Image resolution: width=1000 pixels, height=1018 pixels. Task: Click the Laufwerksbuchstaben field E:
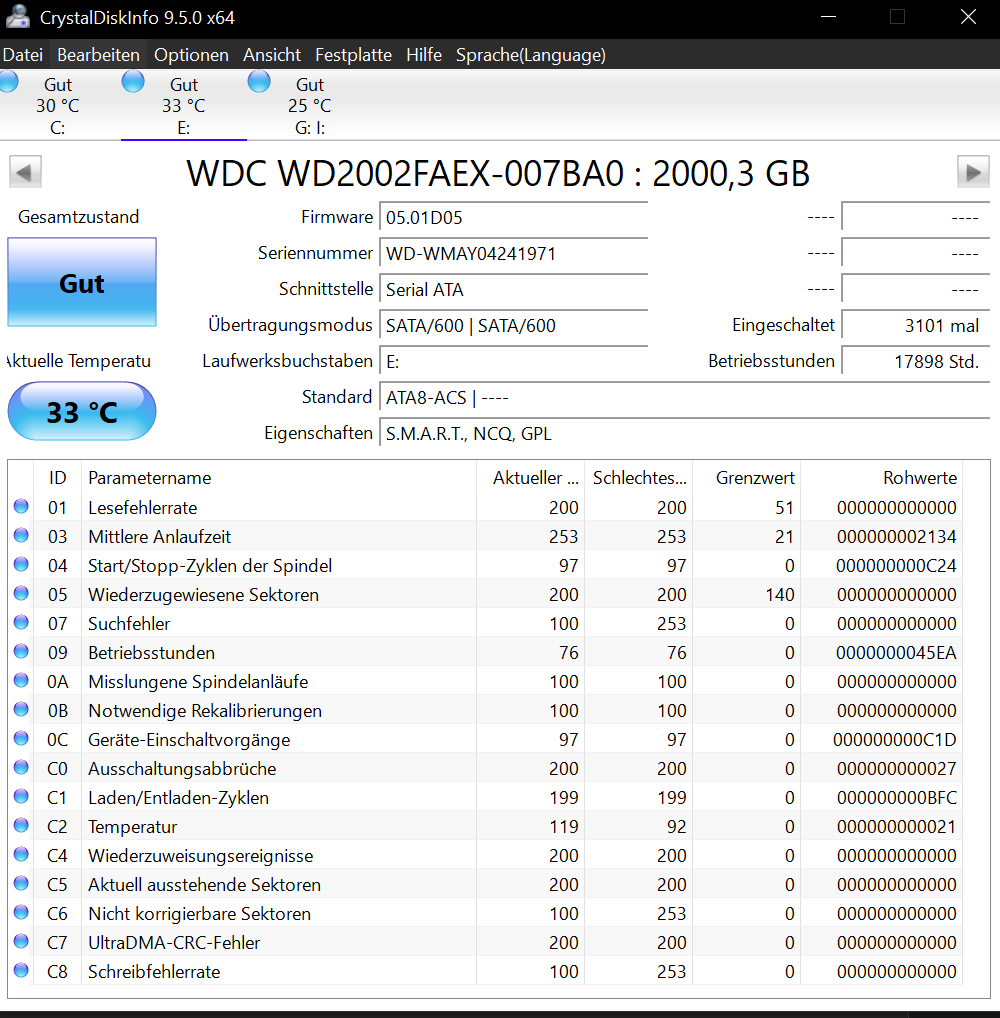point(514,361)
